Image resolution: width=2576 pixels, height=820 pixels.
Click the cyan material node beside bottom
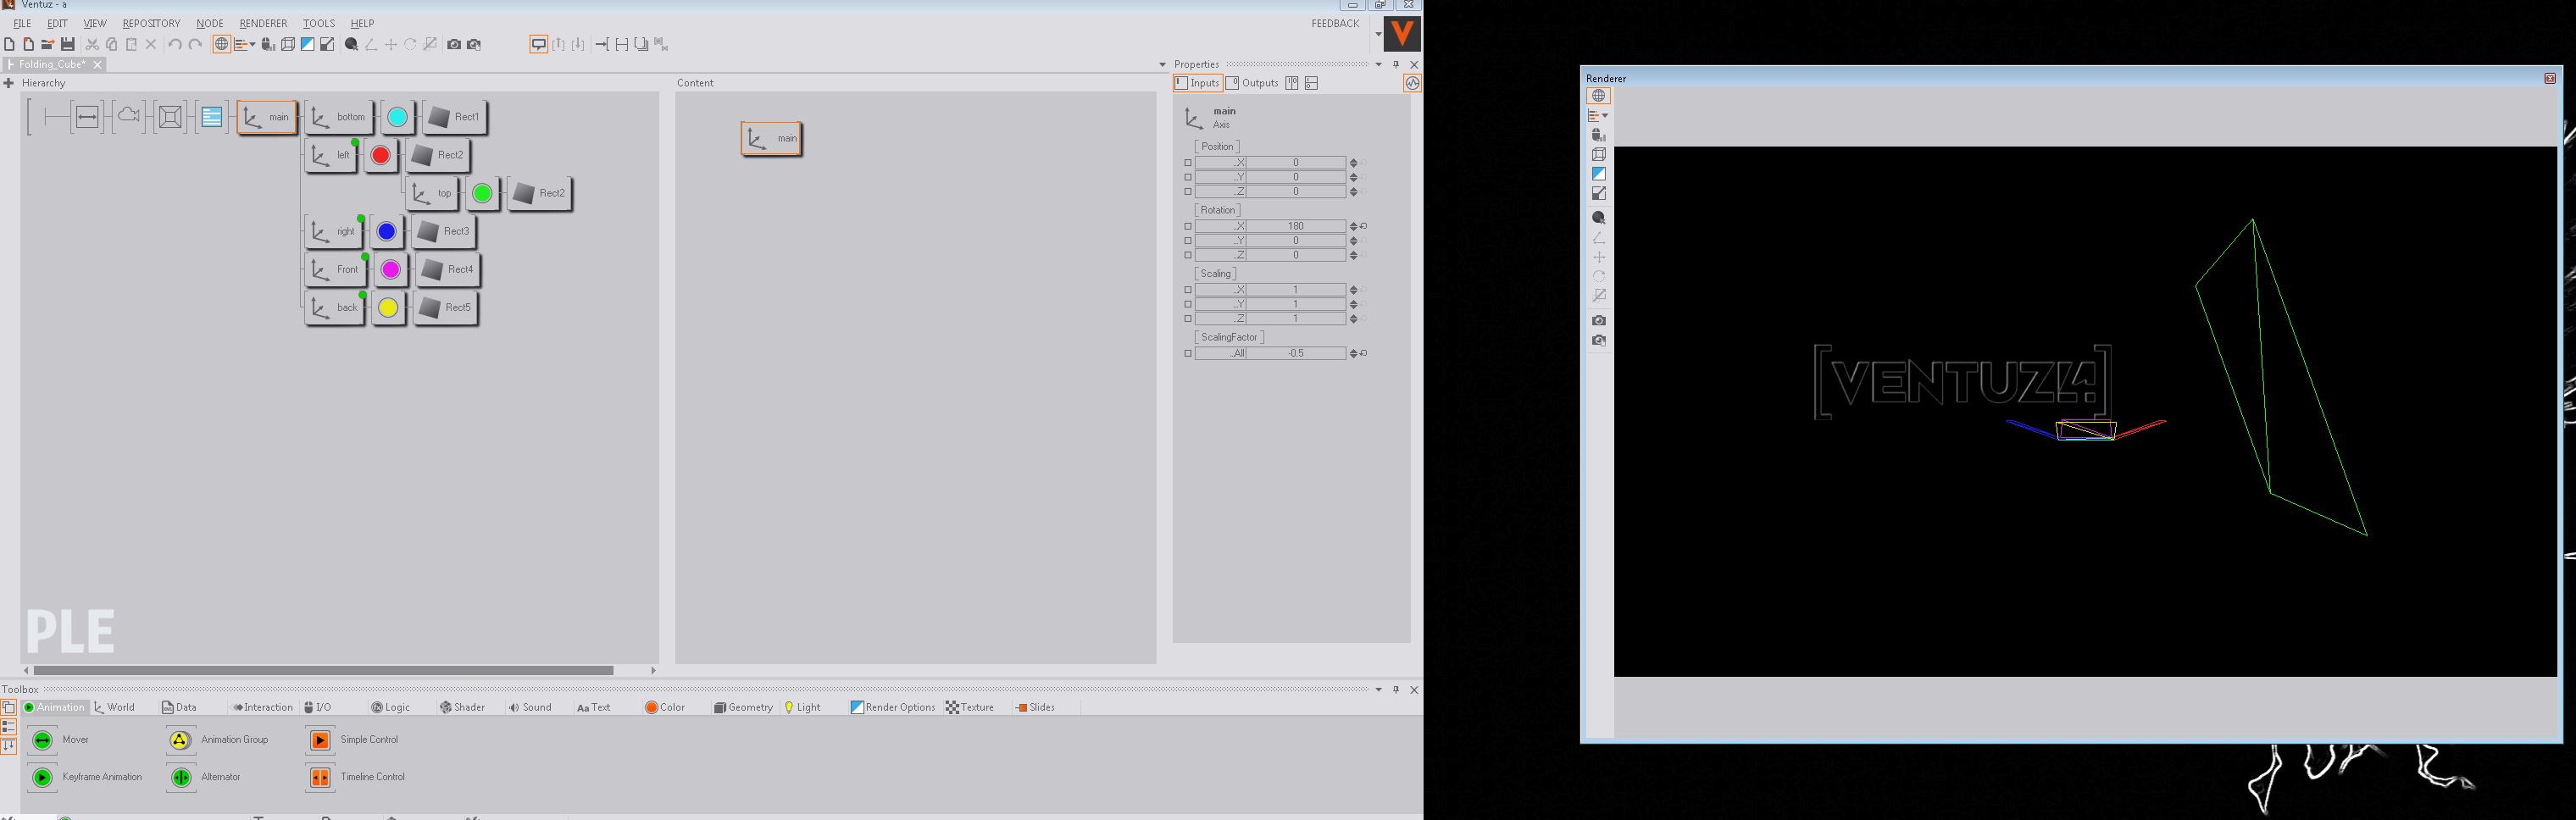point(397,117)
